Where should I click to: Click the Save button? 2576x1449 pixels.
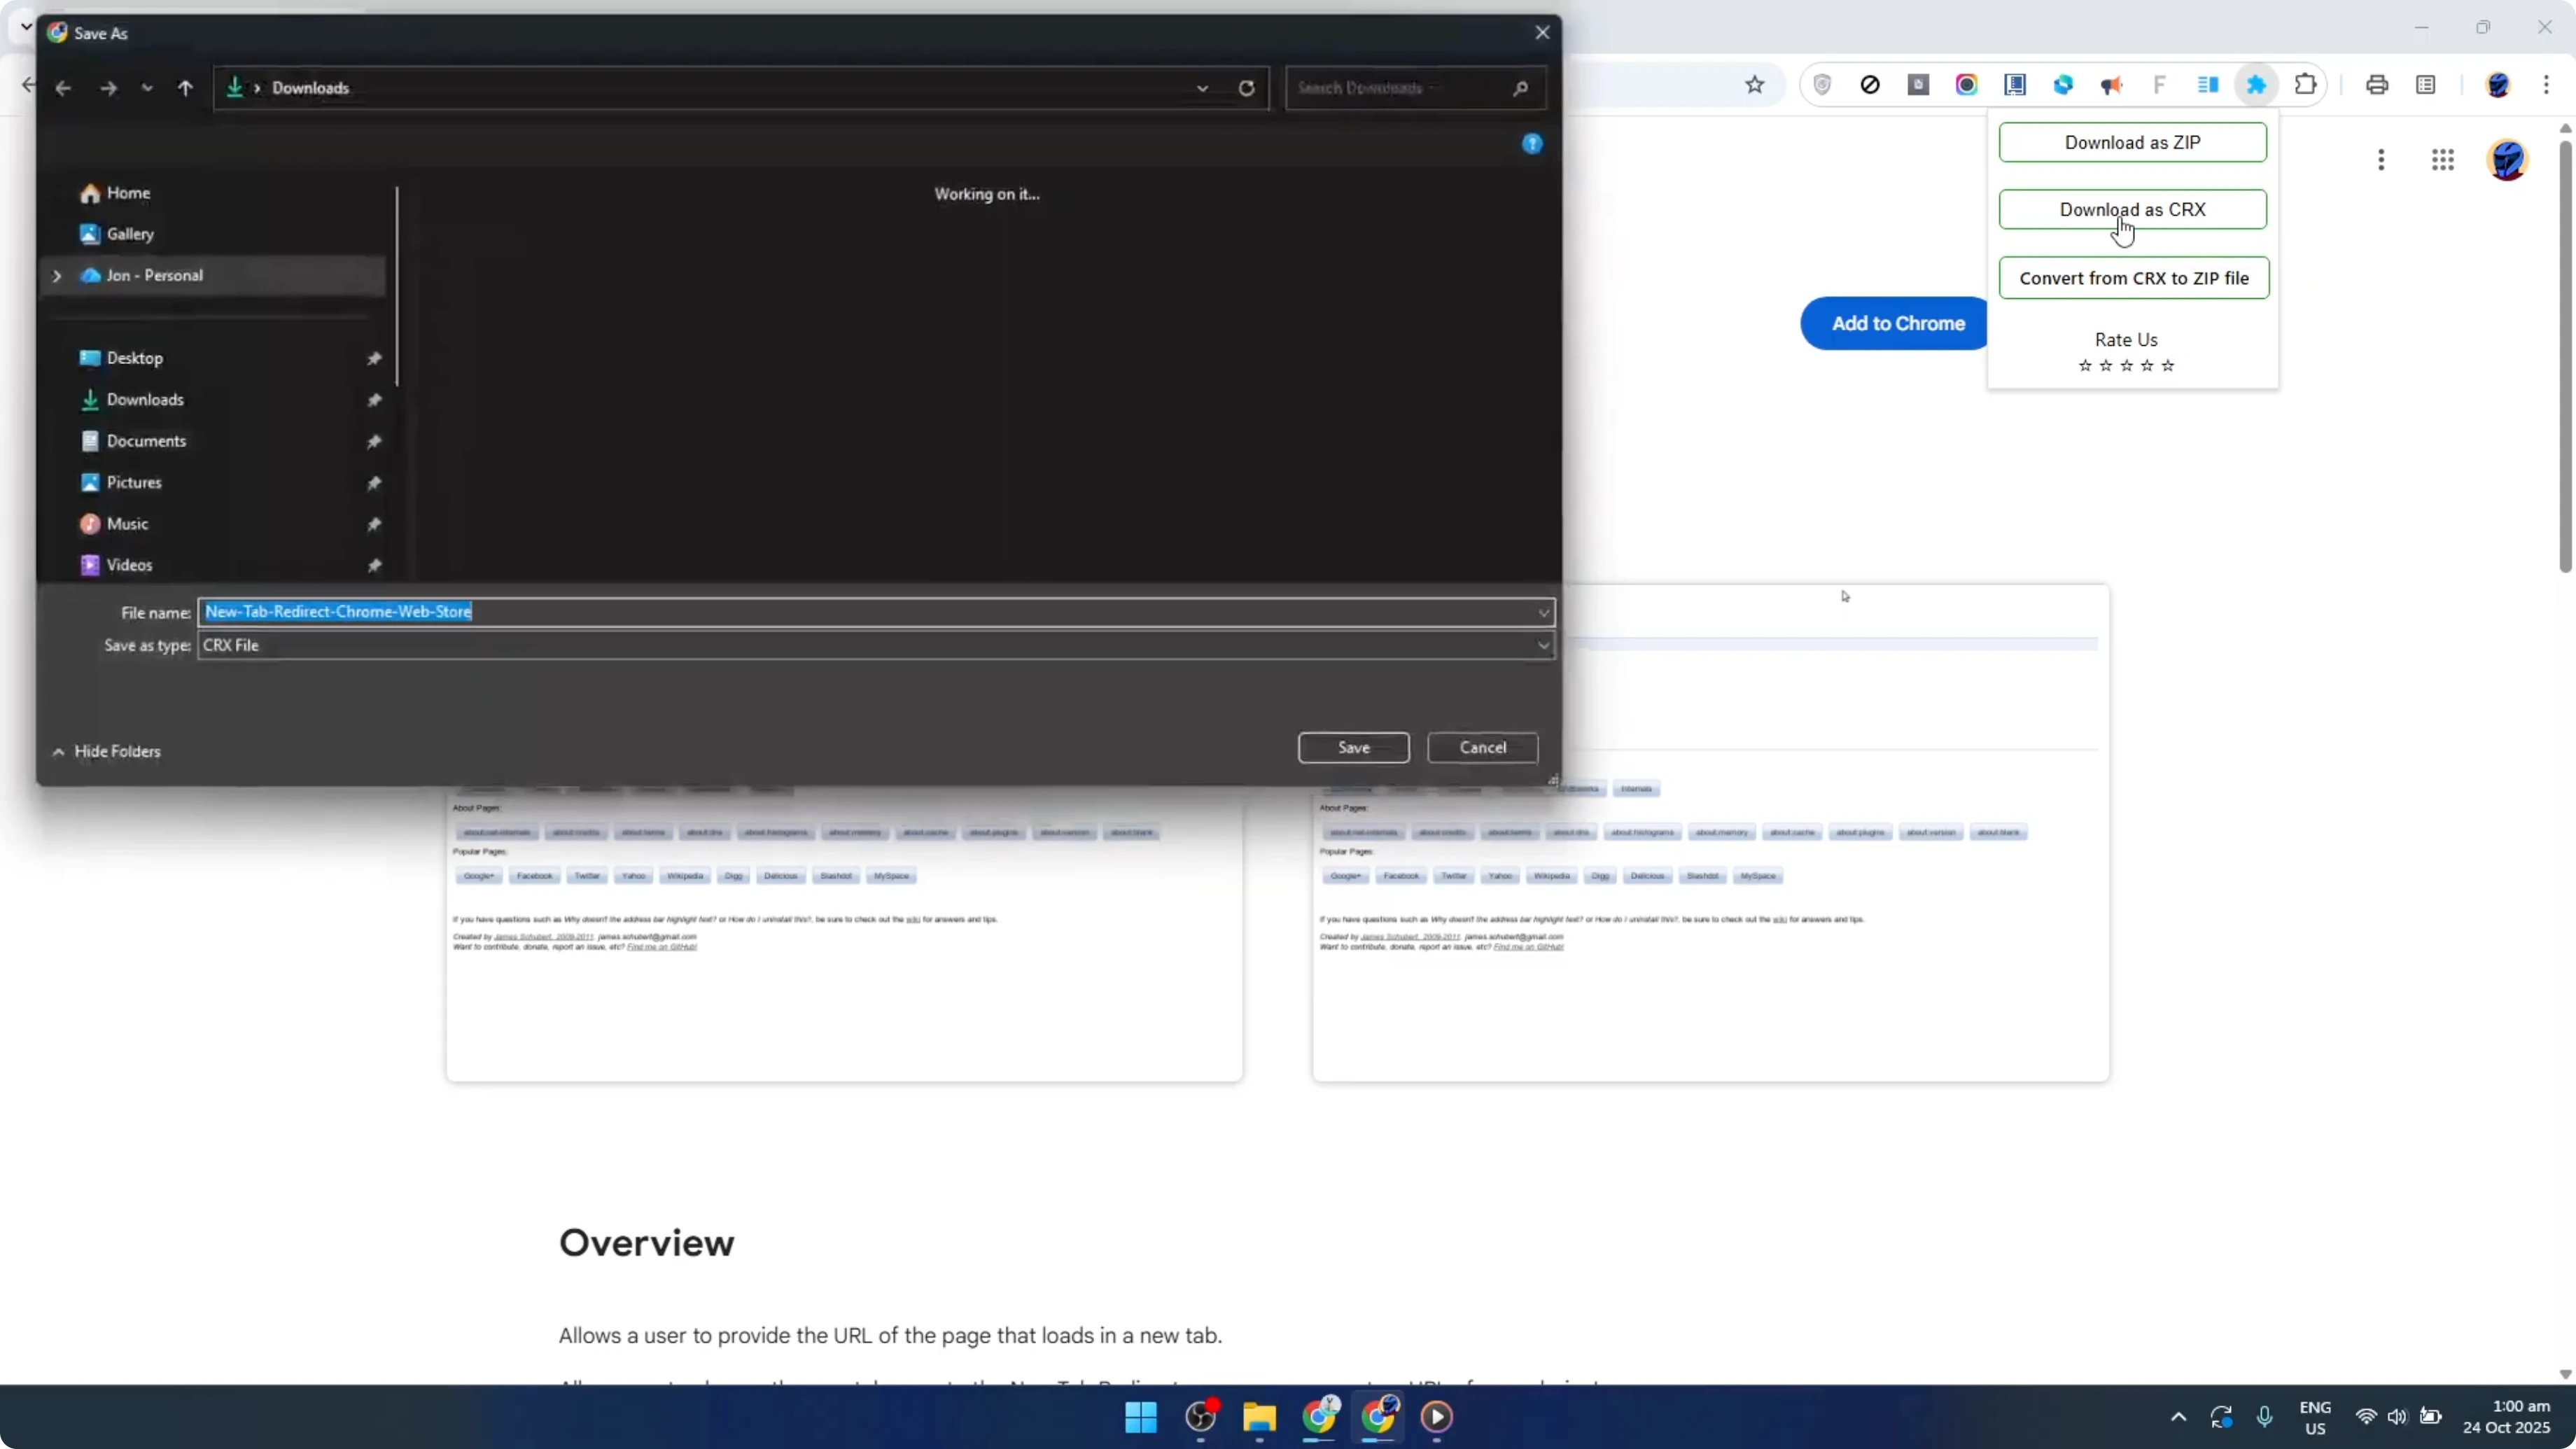tap(1353, 747)
